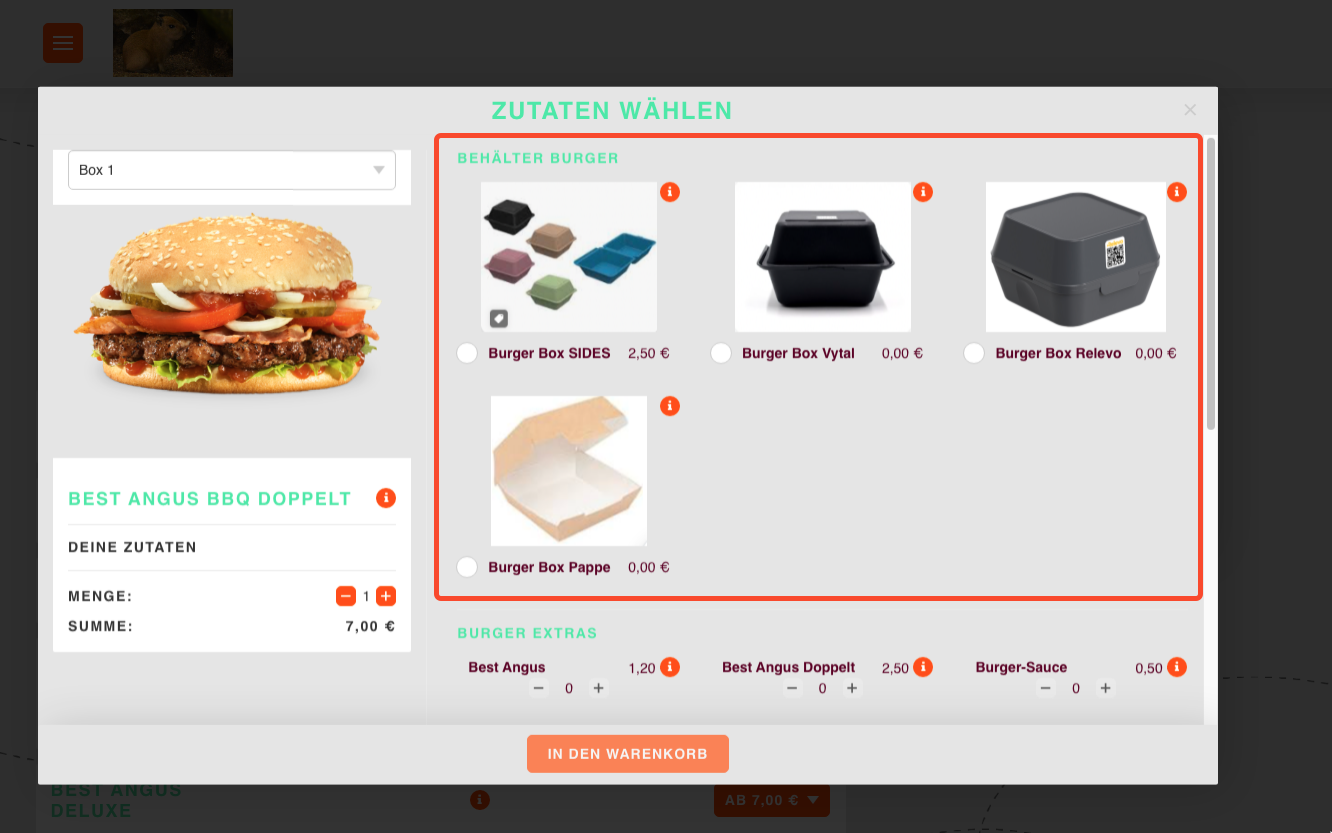Close the Zutaten wählen dialog
This screenshot has width=1332, height=833.
[1190, 110]
